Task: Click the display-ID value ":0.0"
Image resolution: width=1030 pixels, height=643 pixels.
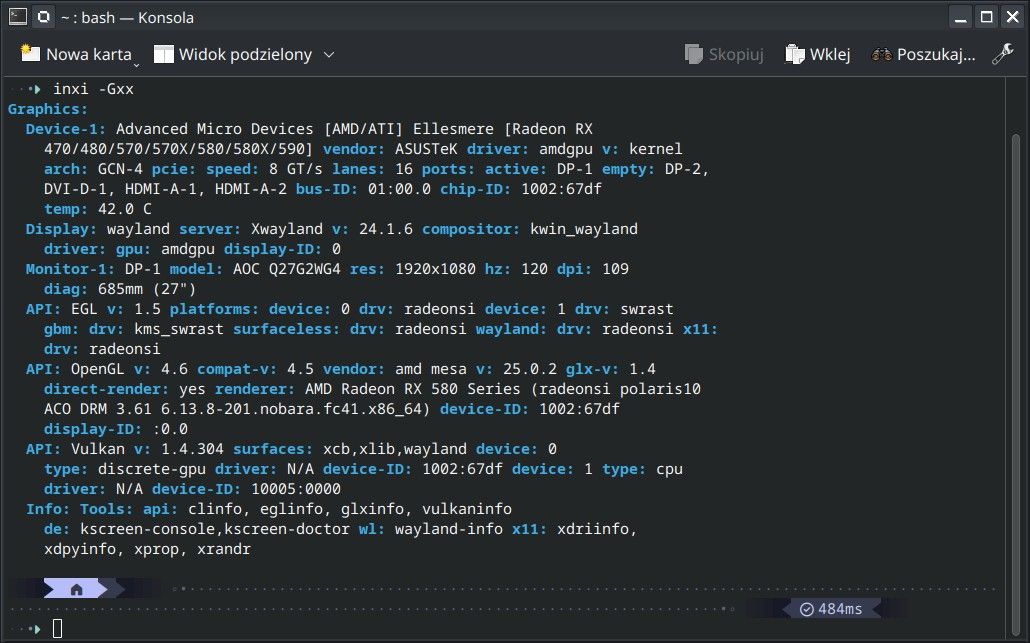Action: (170, 429)
